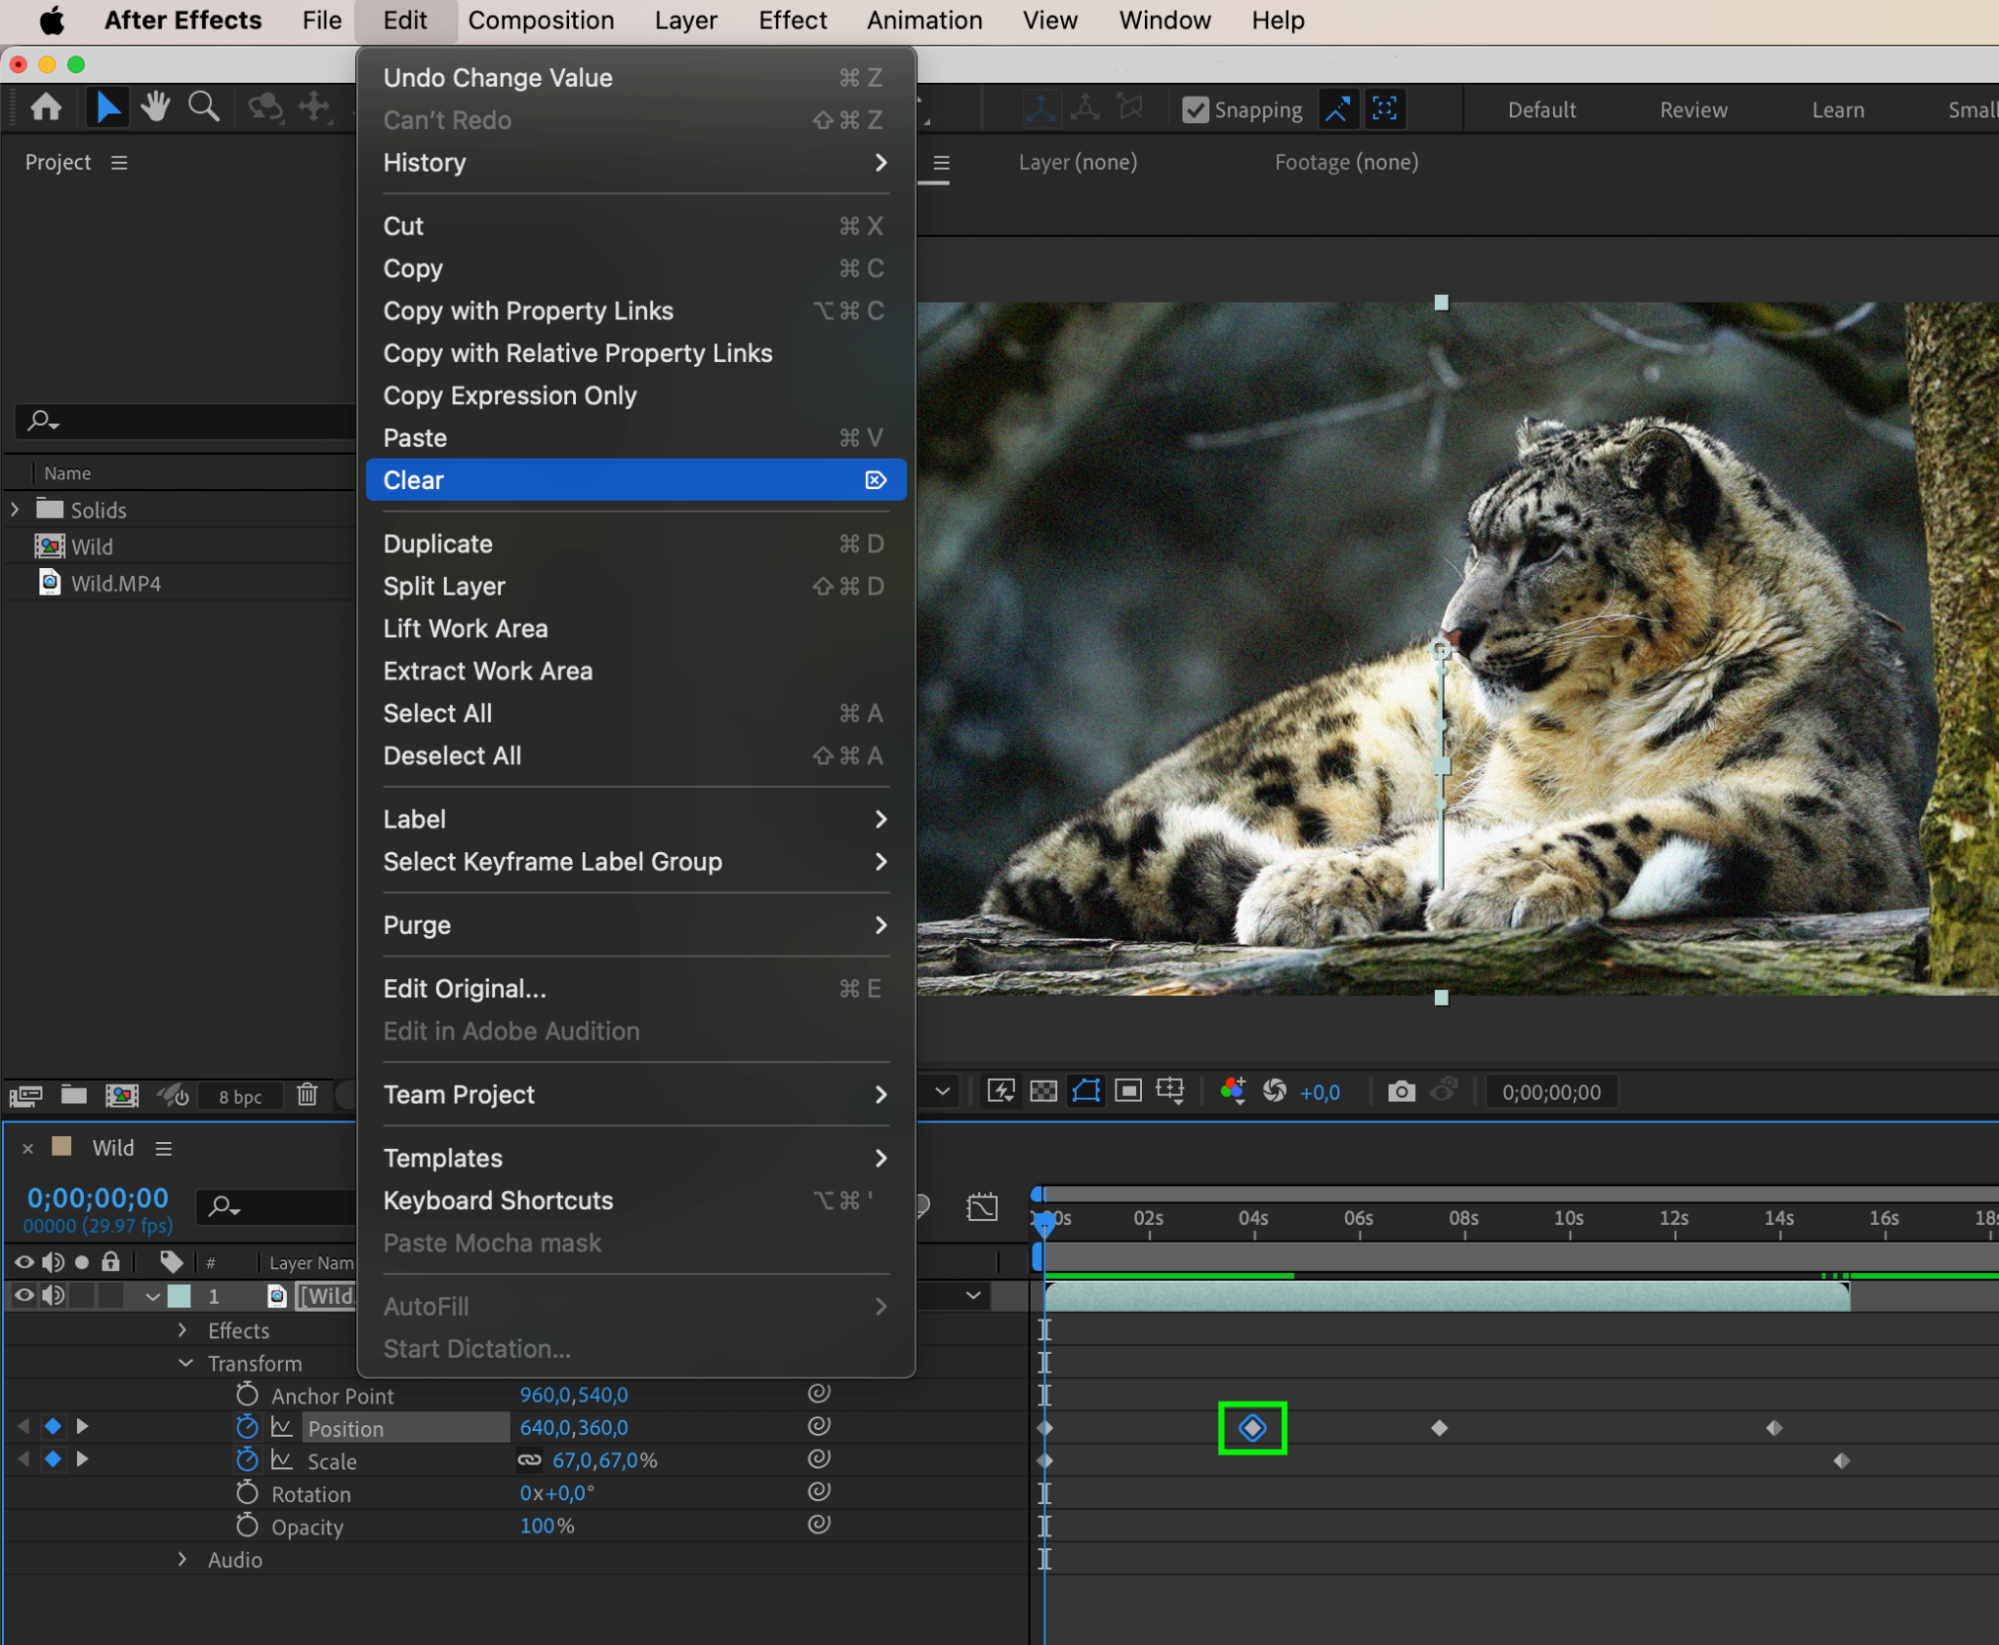Expand the Effects property group

(x=182, y=1330)
